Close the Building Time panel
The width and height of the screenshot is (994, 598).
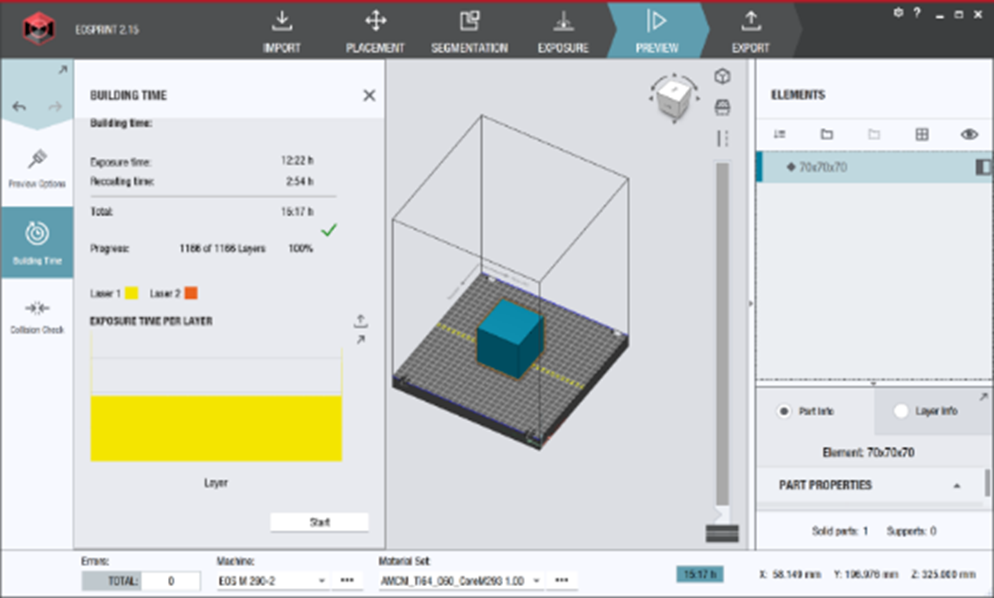(369, 95)
